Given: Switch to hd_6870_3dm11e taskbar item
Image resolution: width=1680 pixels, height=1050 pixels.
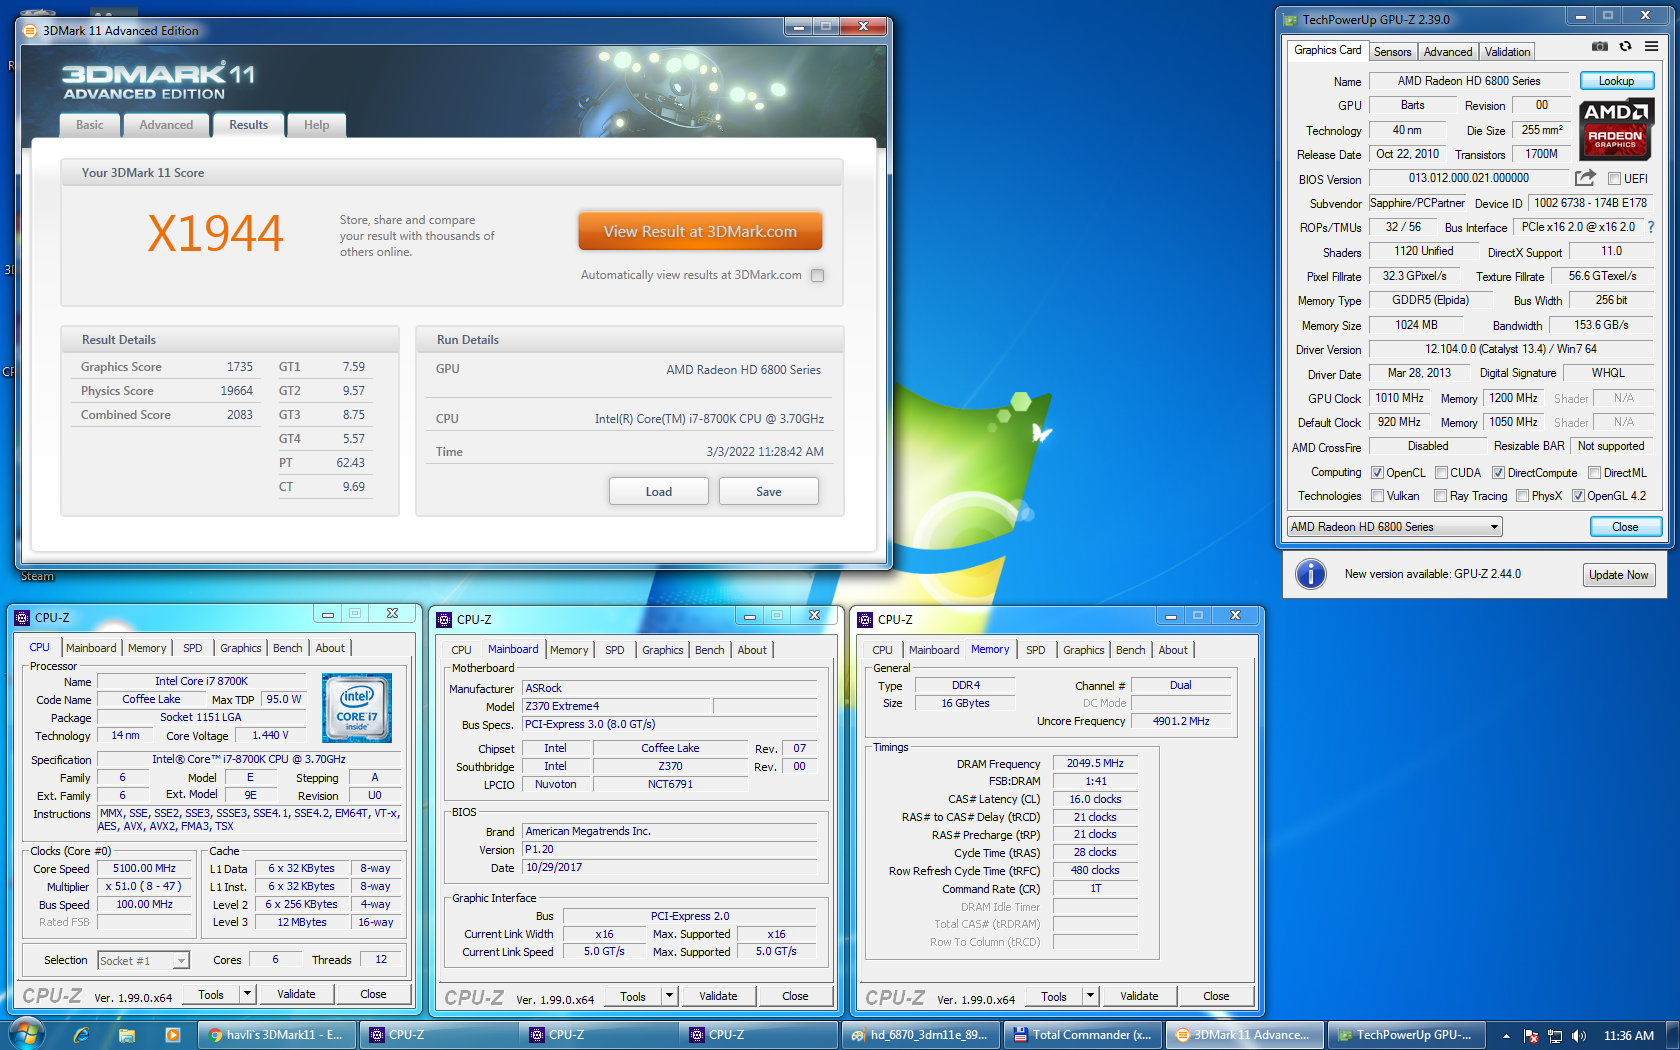Looking at the screenshot, I should 923,1035.
